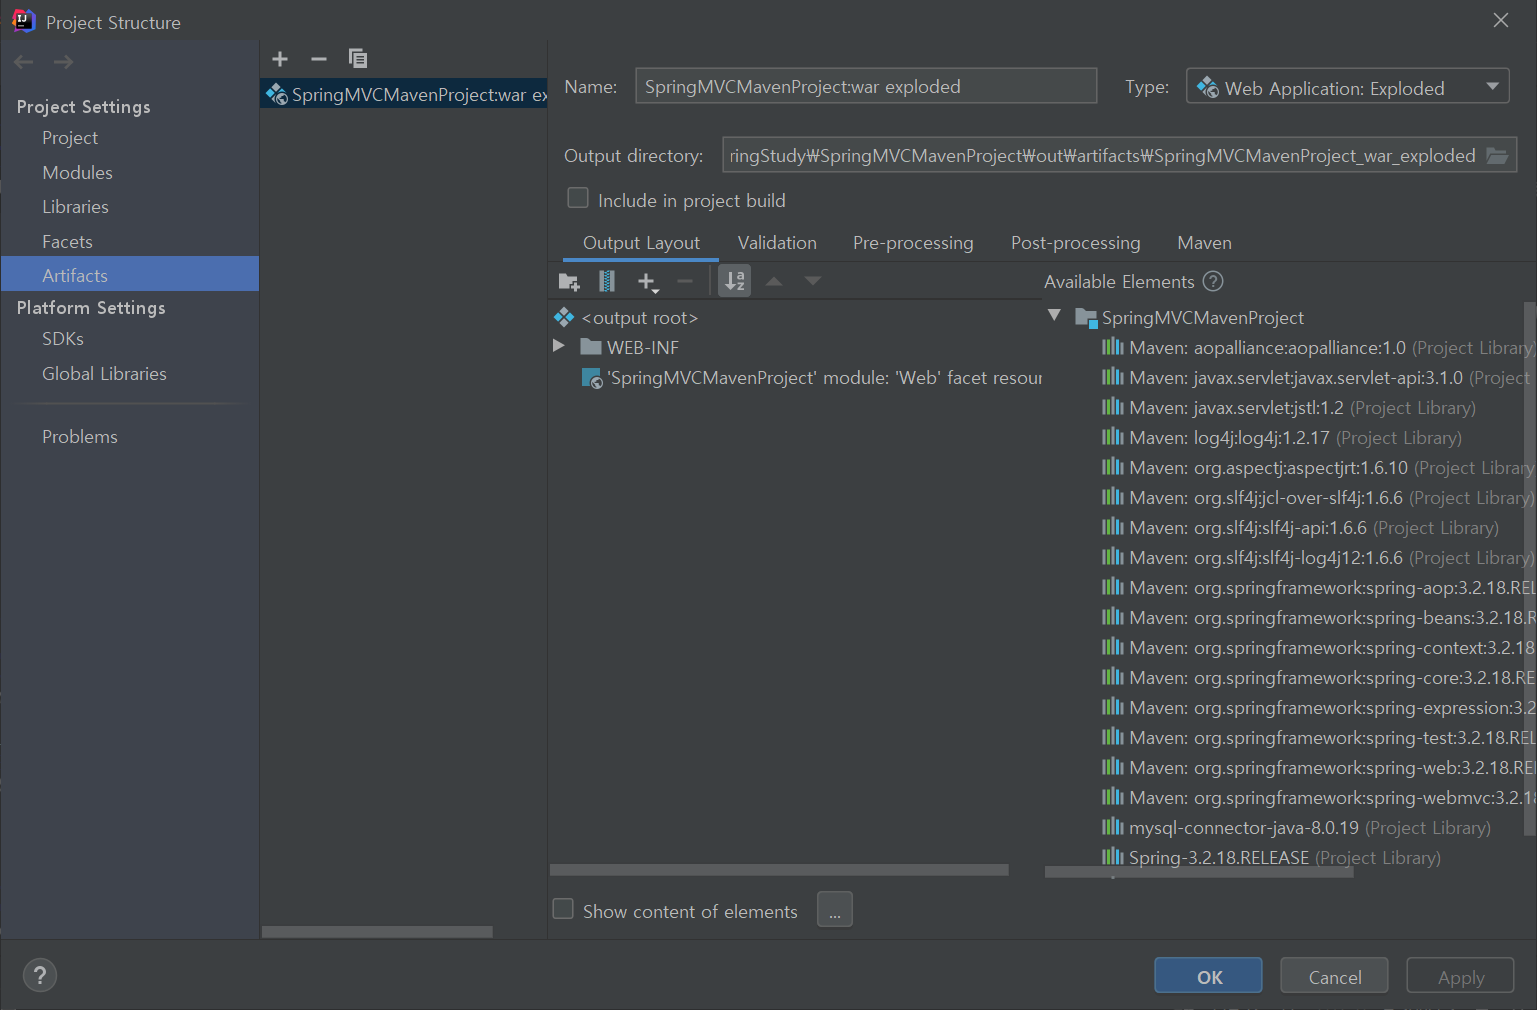Click the WEB-INF folder icon
The width and height of the screenshot is (1537, 1010).
click(x=591, y=347)
